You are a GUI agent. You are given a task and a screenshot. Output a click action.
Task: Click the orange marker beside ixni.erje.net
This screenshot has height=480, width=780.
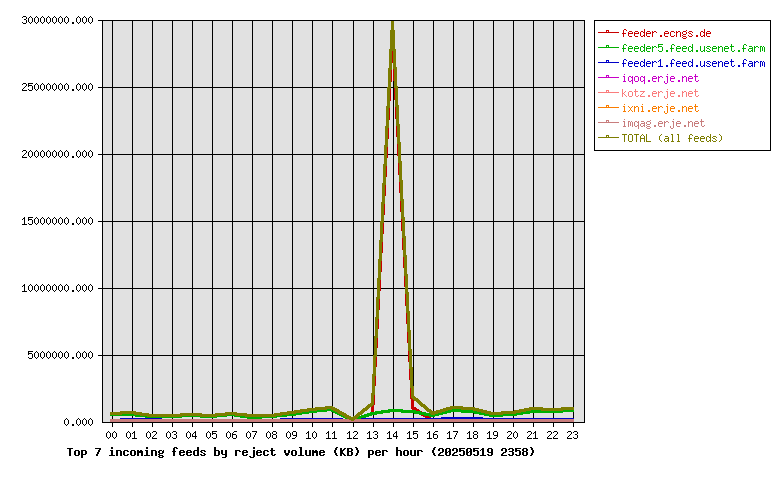[x=608, y=107]
